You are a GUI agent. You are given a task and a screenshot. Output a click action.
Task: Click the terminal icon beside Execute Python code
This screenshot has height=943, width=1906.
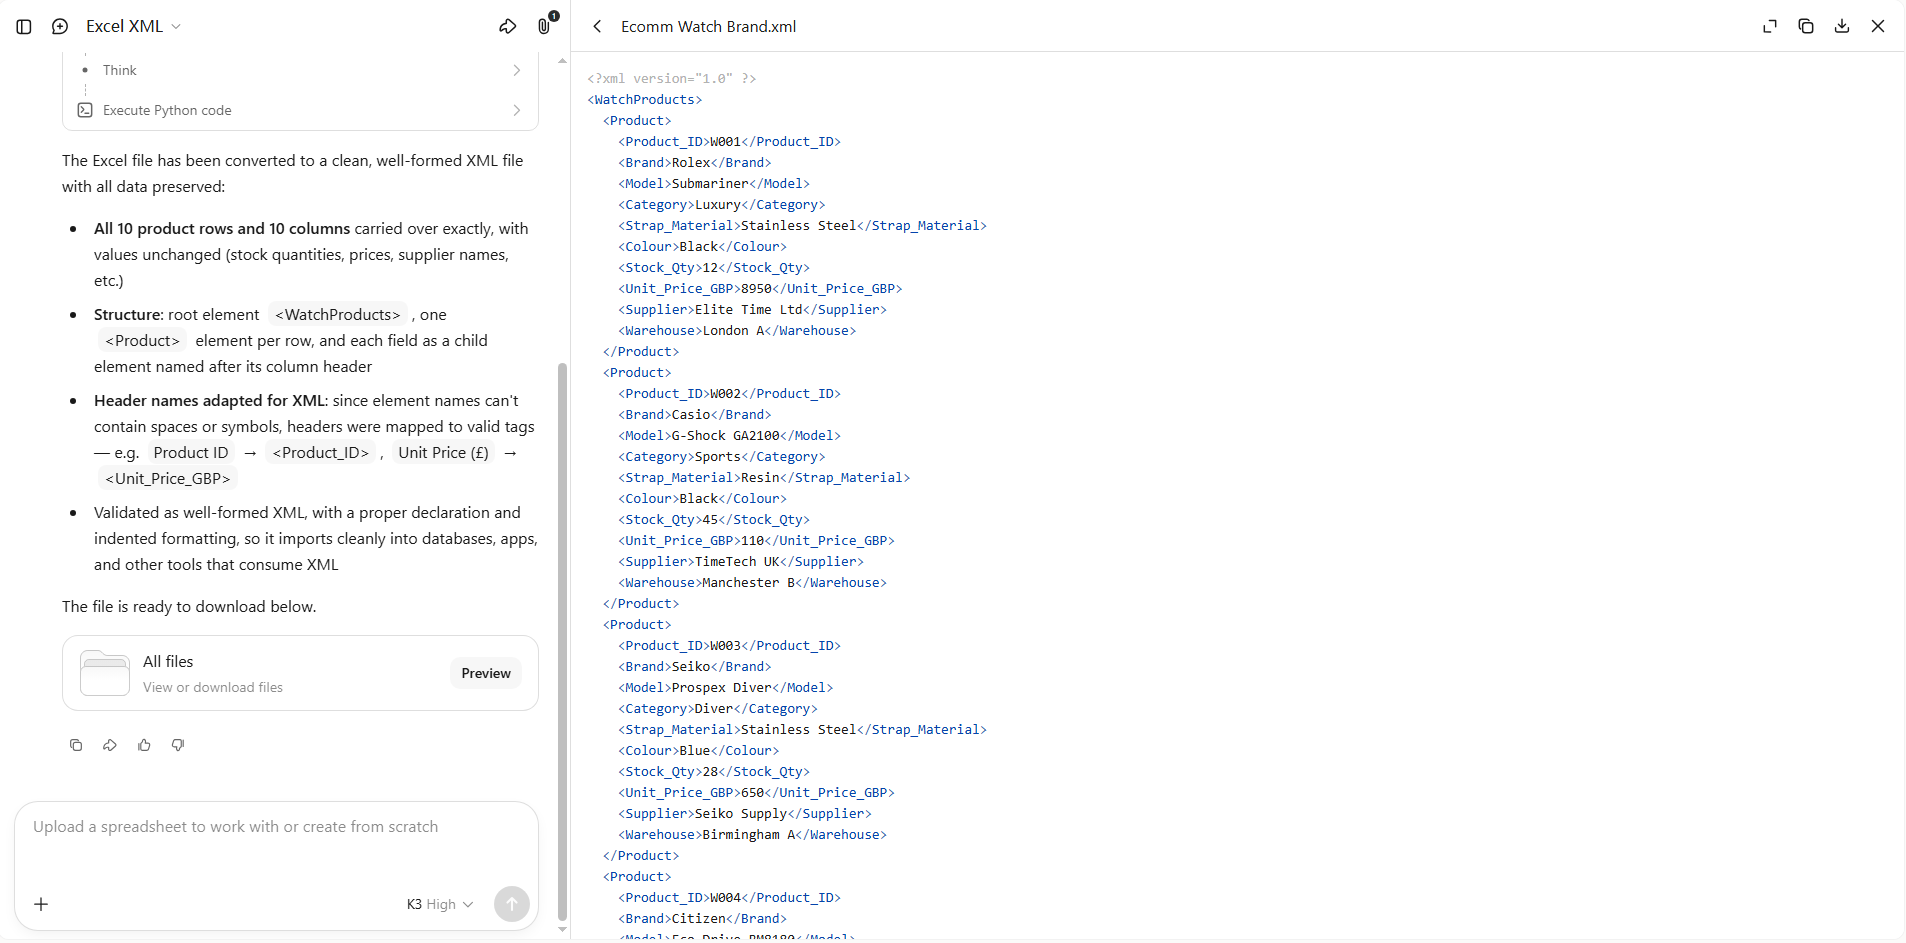[85, 110]
